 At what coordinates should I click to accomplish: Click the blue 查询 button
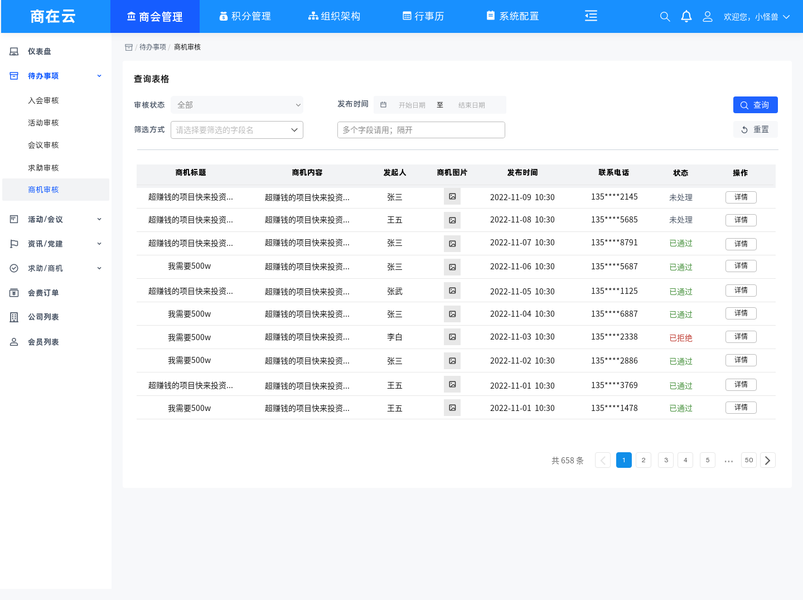click(755, 105)
